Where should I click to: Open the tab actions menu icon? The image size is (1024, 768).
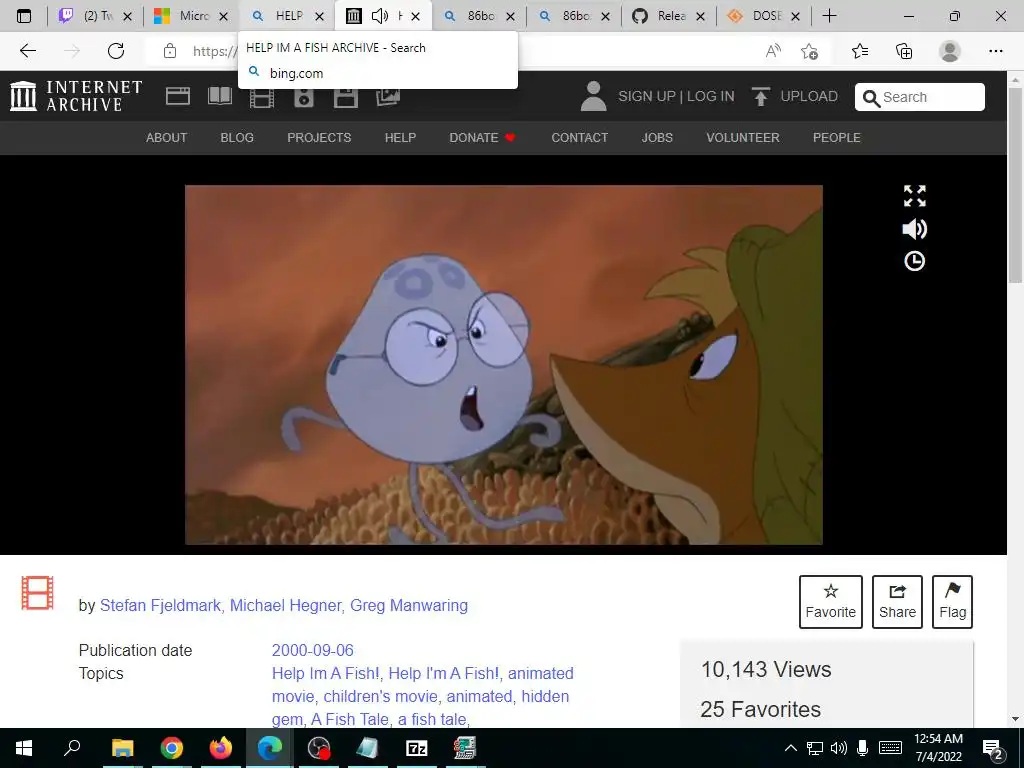click(x=24, y=16)
